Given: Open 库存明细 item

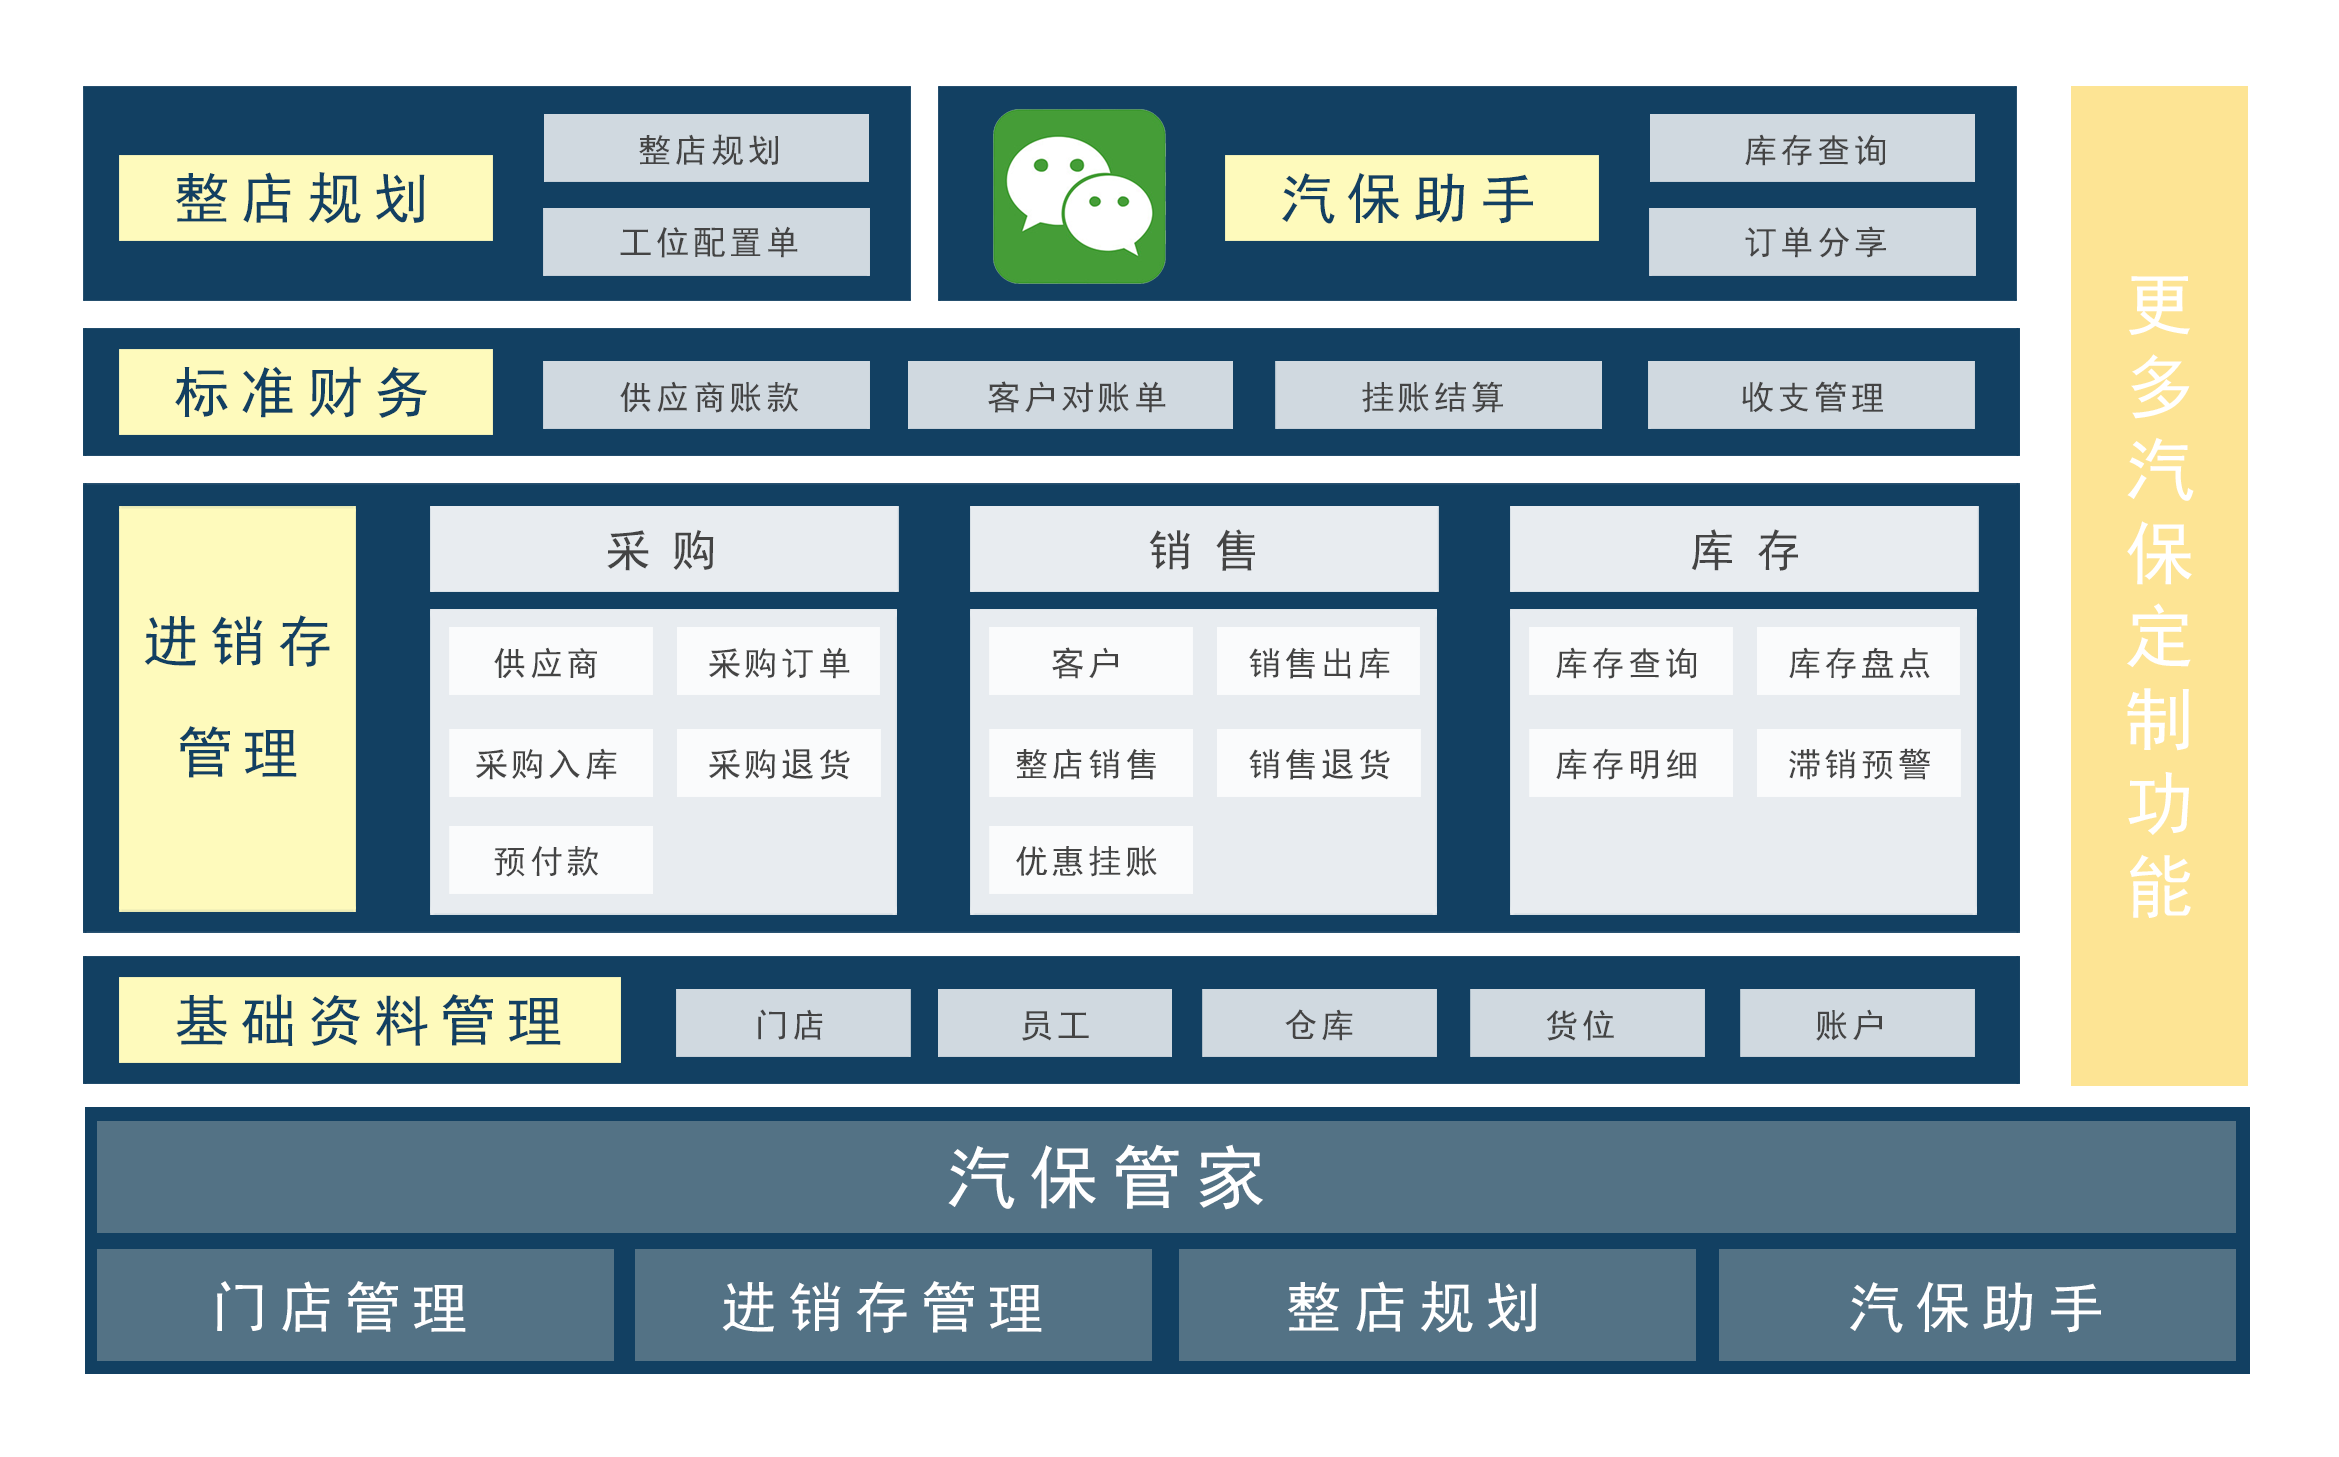Looking at the screenshot, I should click(1631, 763).
